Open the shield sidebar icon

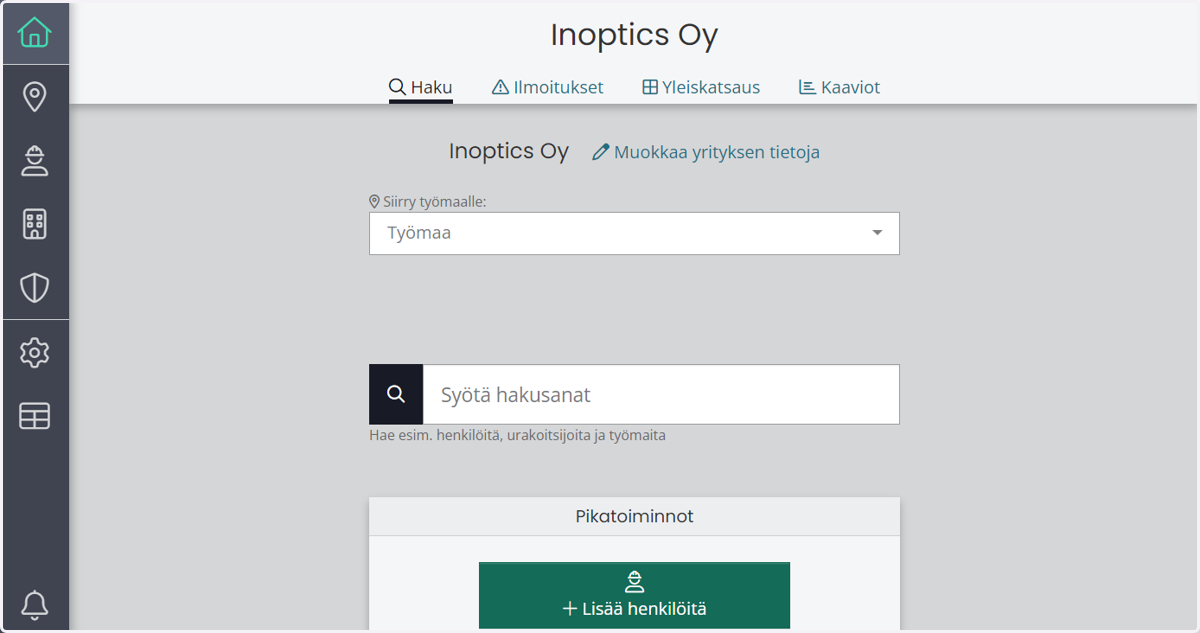pos(34,288)
